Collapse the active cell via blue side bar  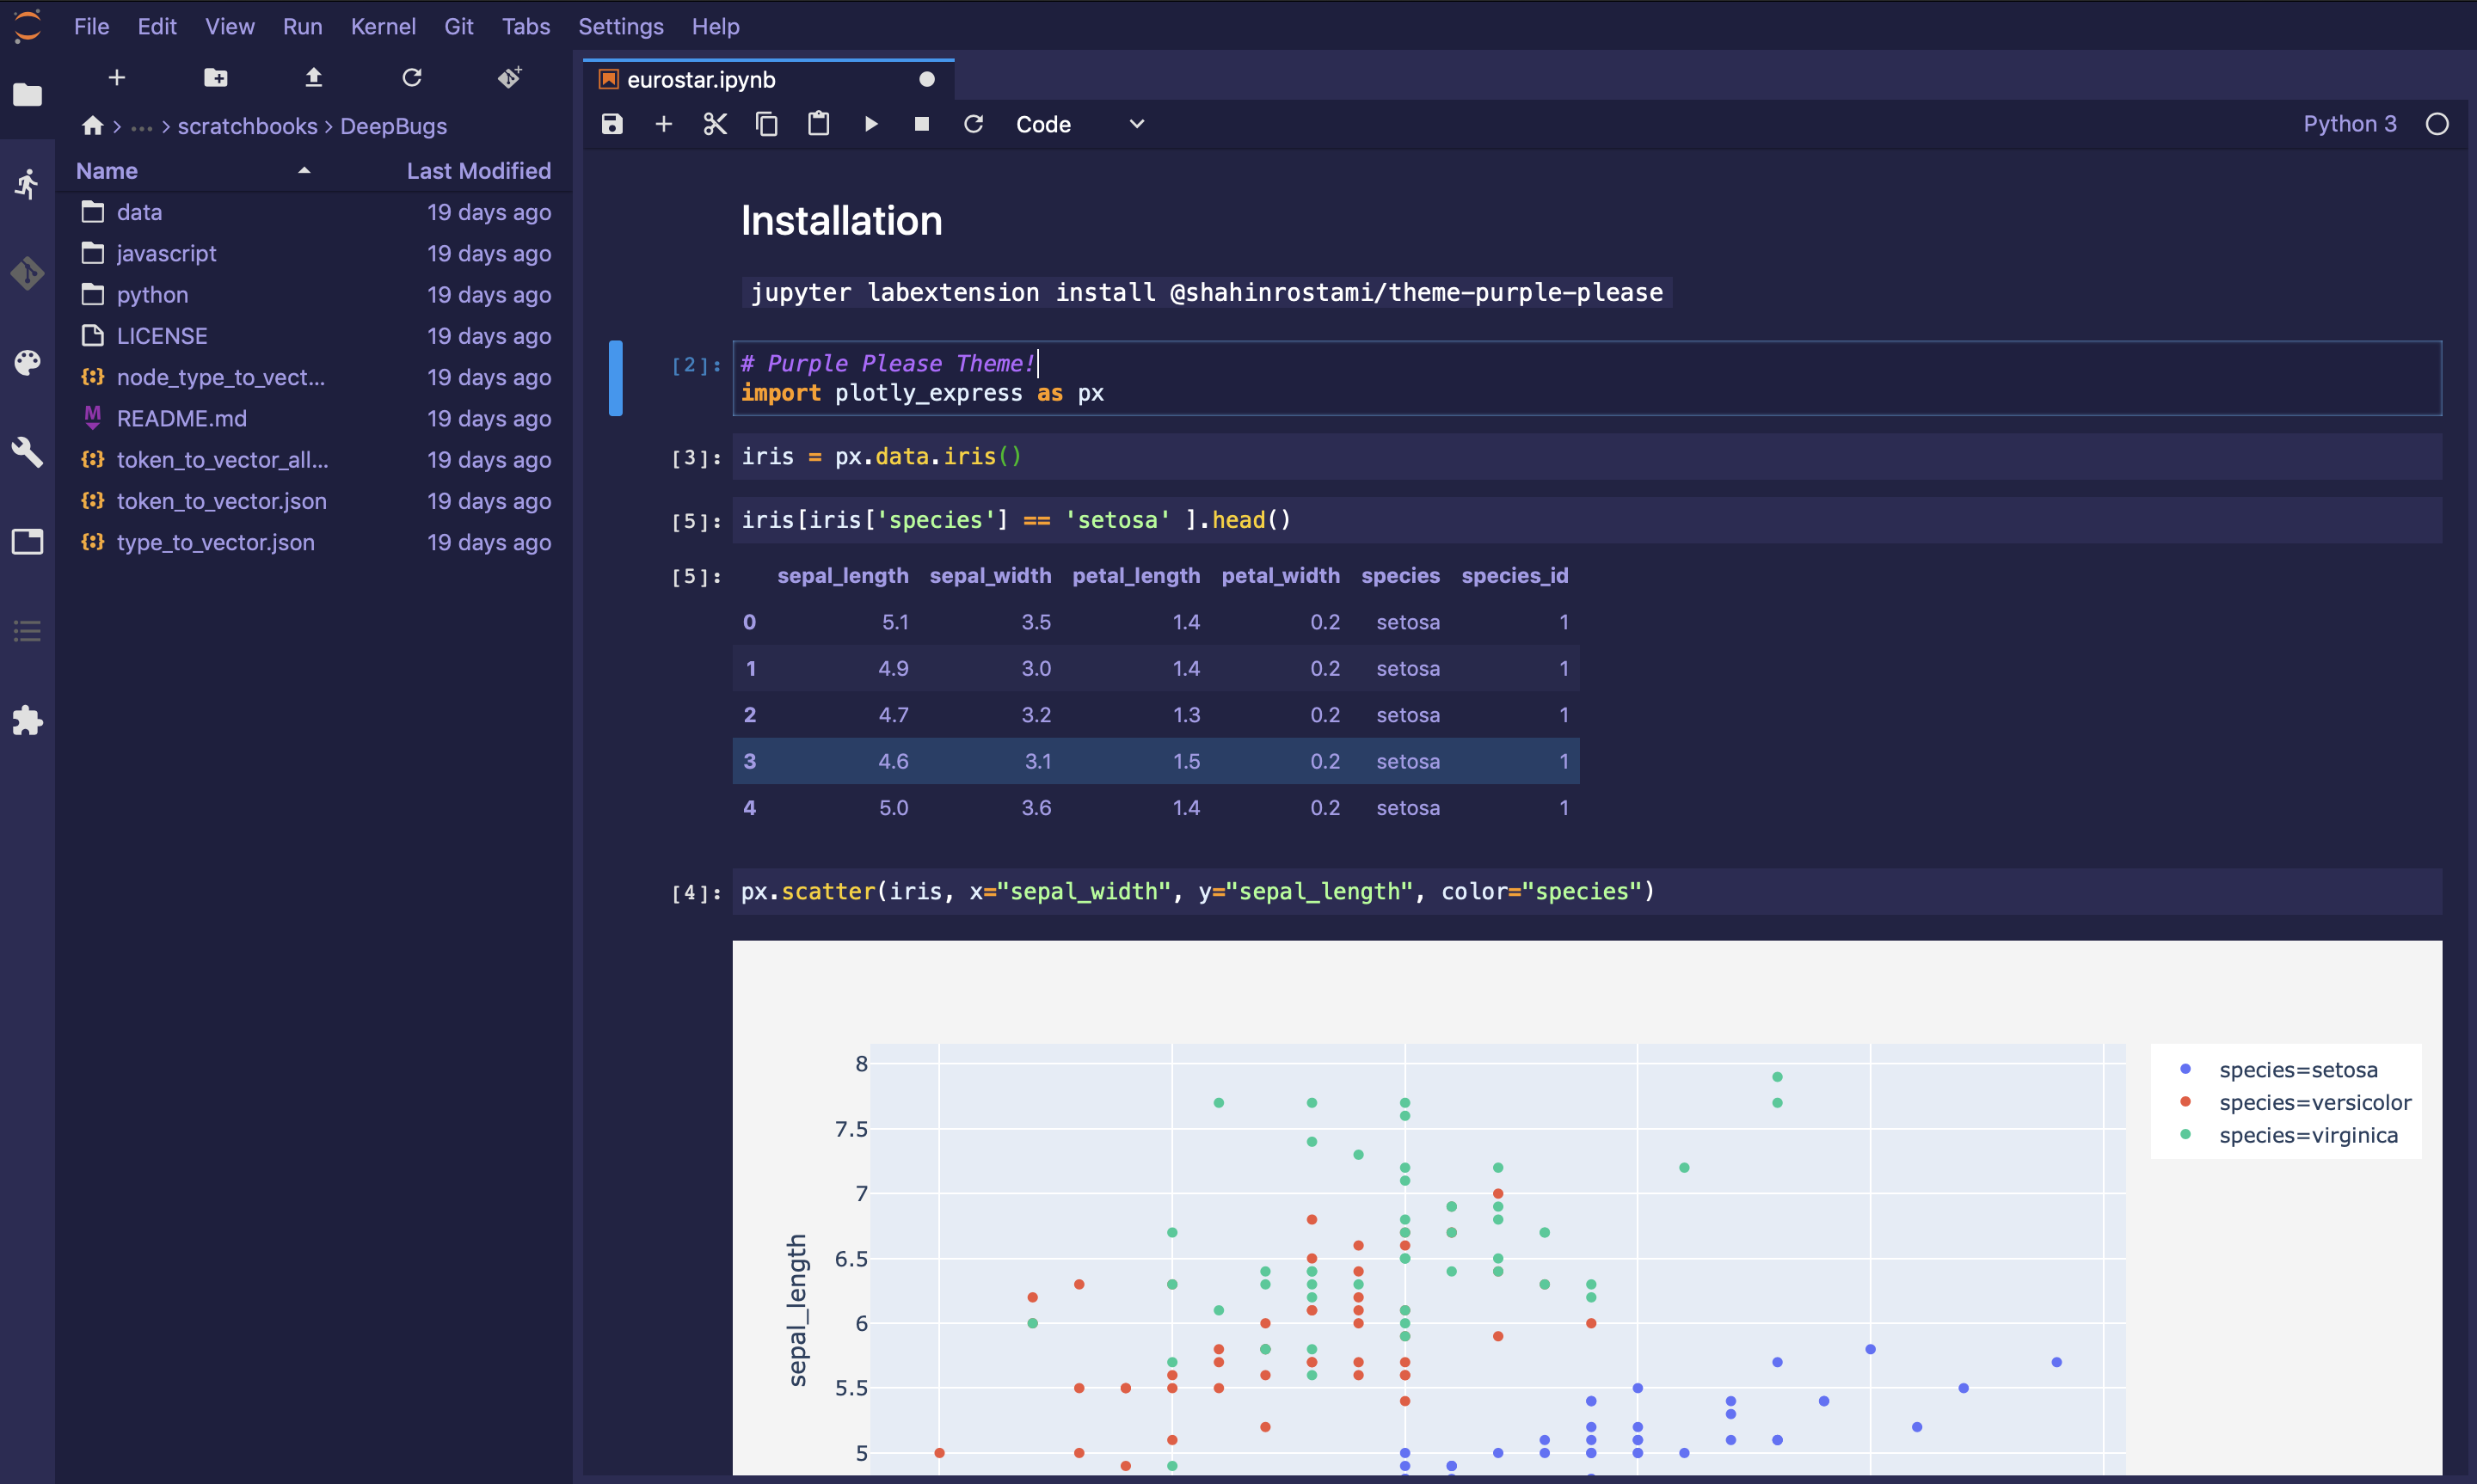[616, 377]
